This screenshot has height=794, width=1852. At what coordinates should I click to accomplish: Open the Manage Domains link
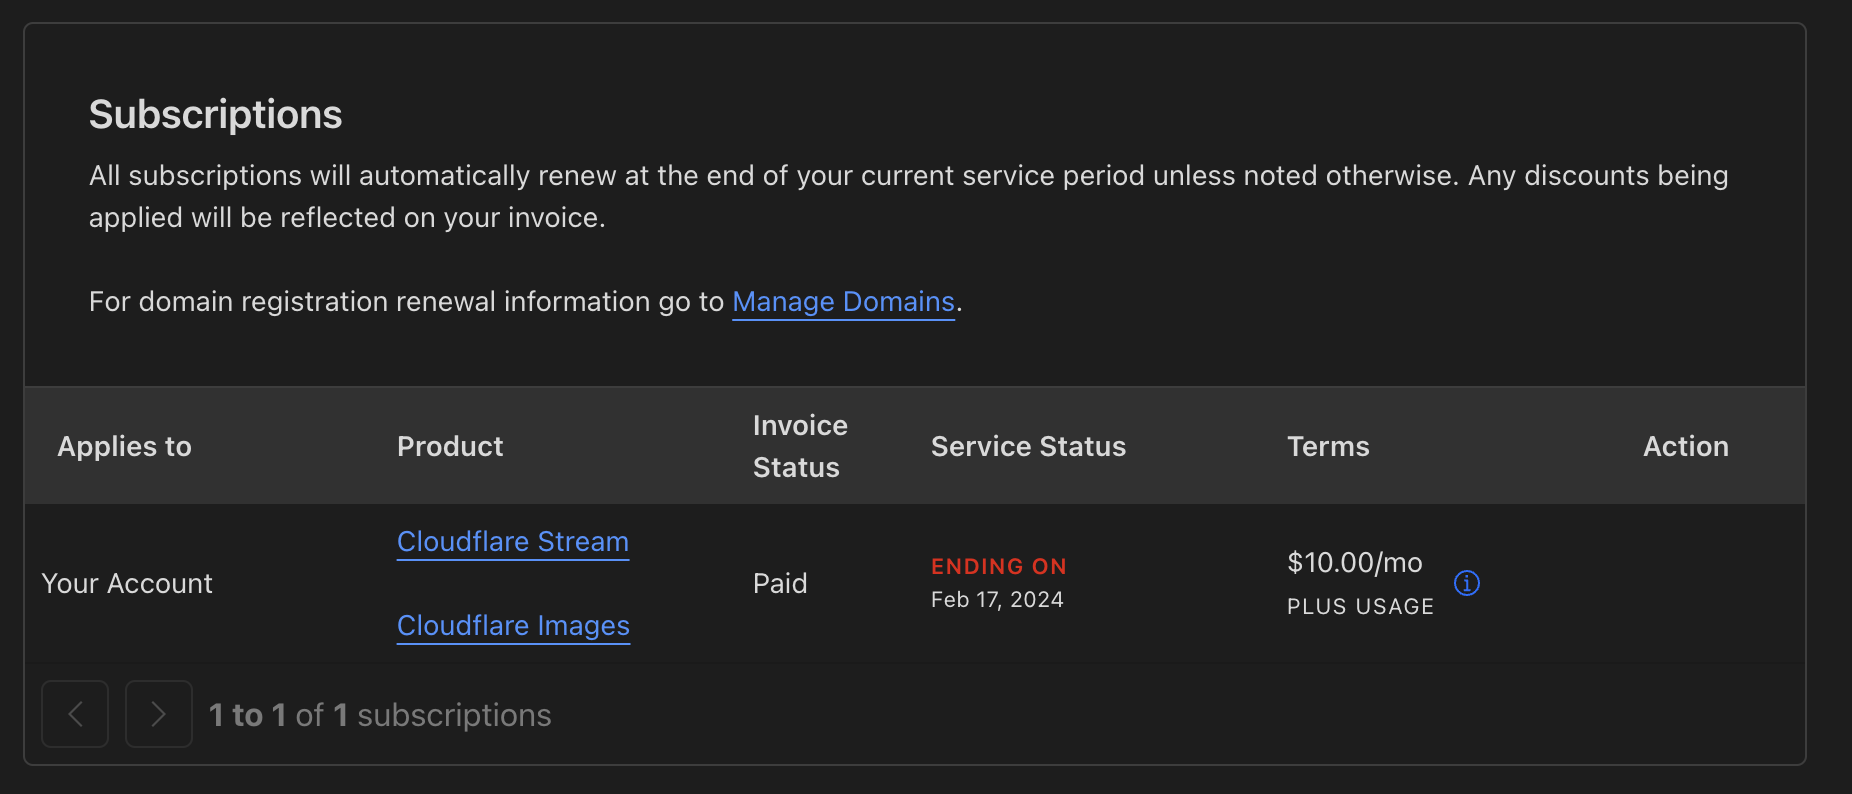843,301
